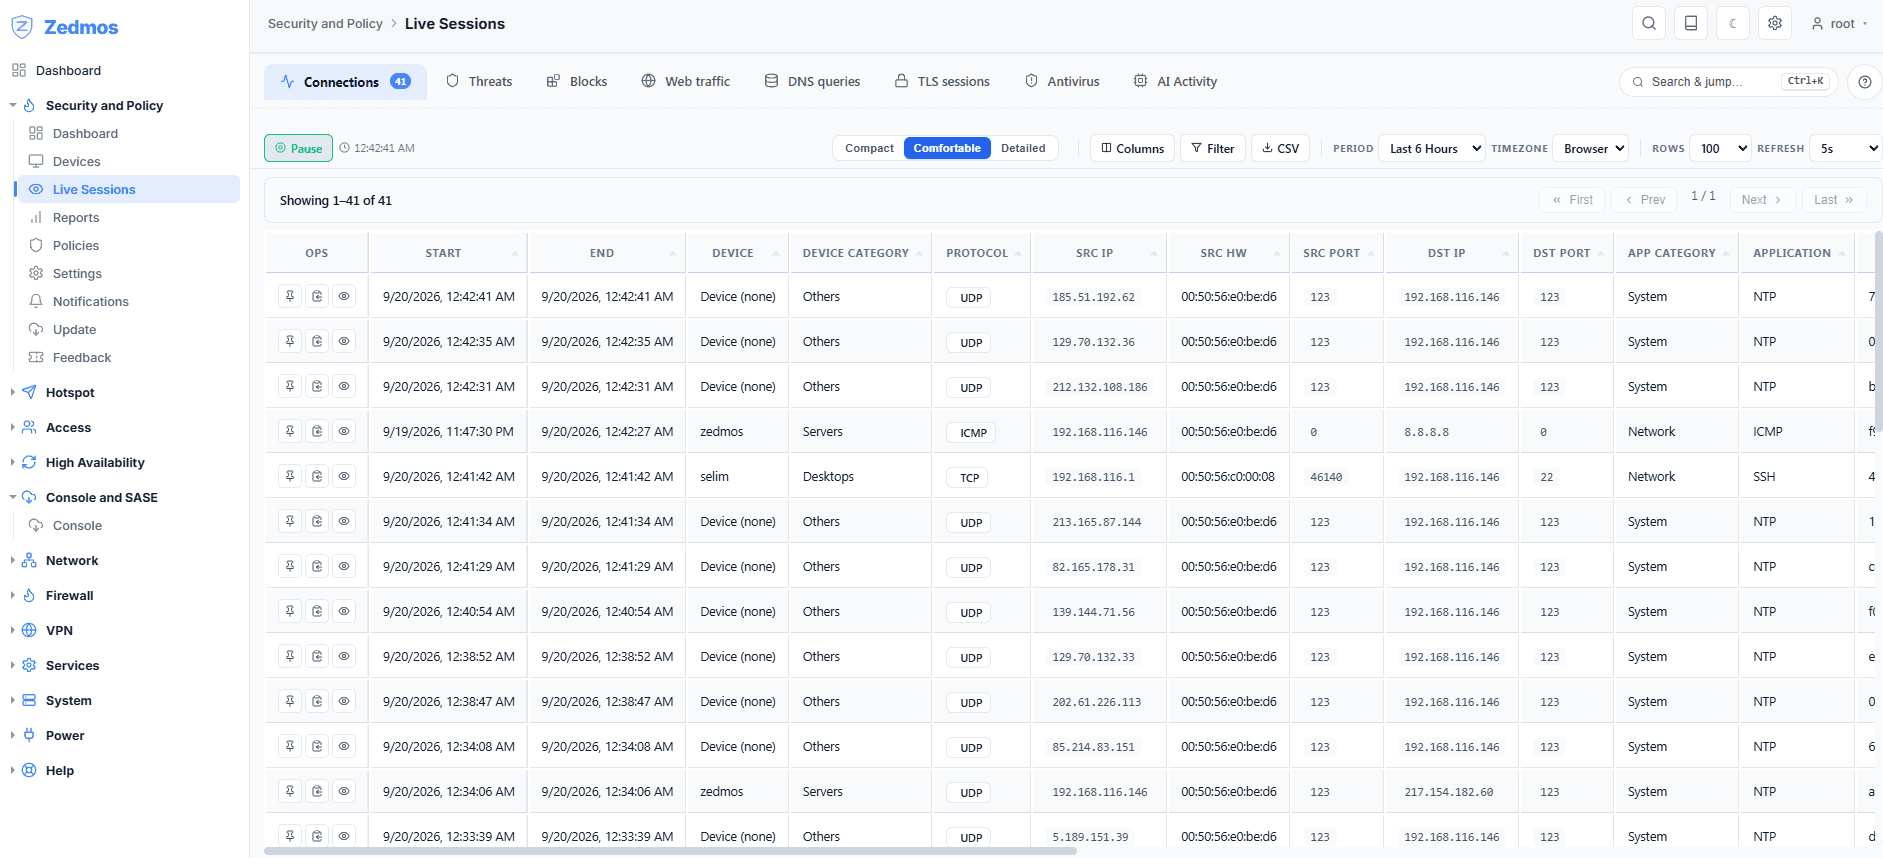Click the Policies shield icon in sidebar
1883x858 pixels.
coord(36,245)
